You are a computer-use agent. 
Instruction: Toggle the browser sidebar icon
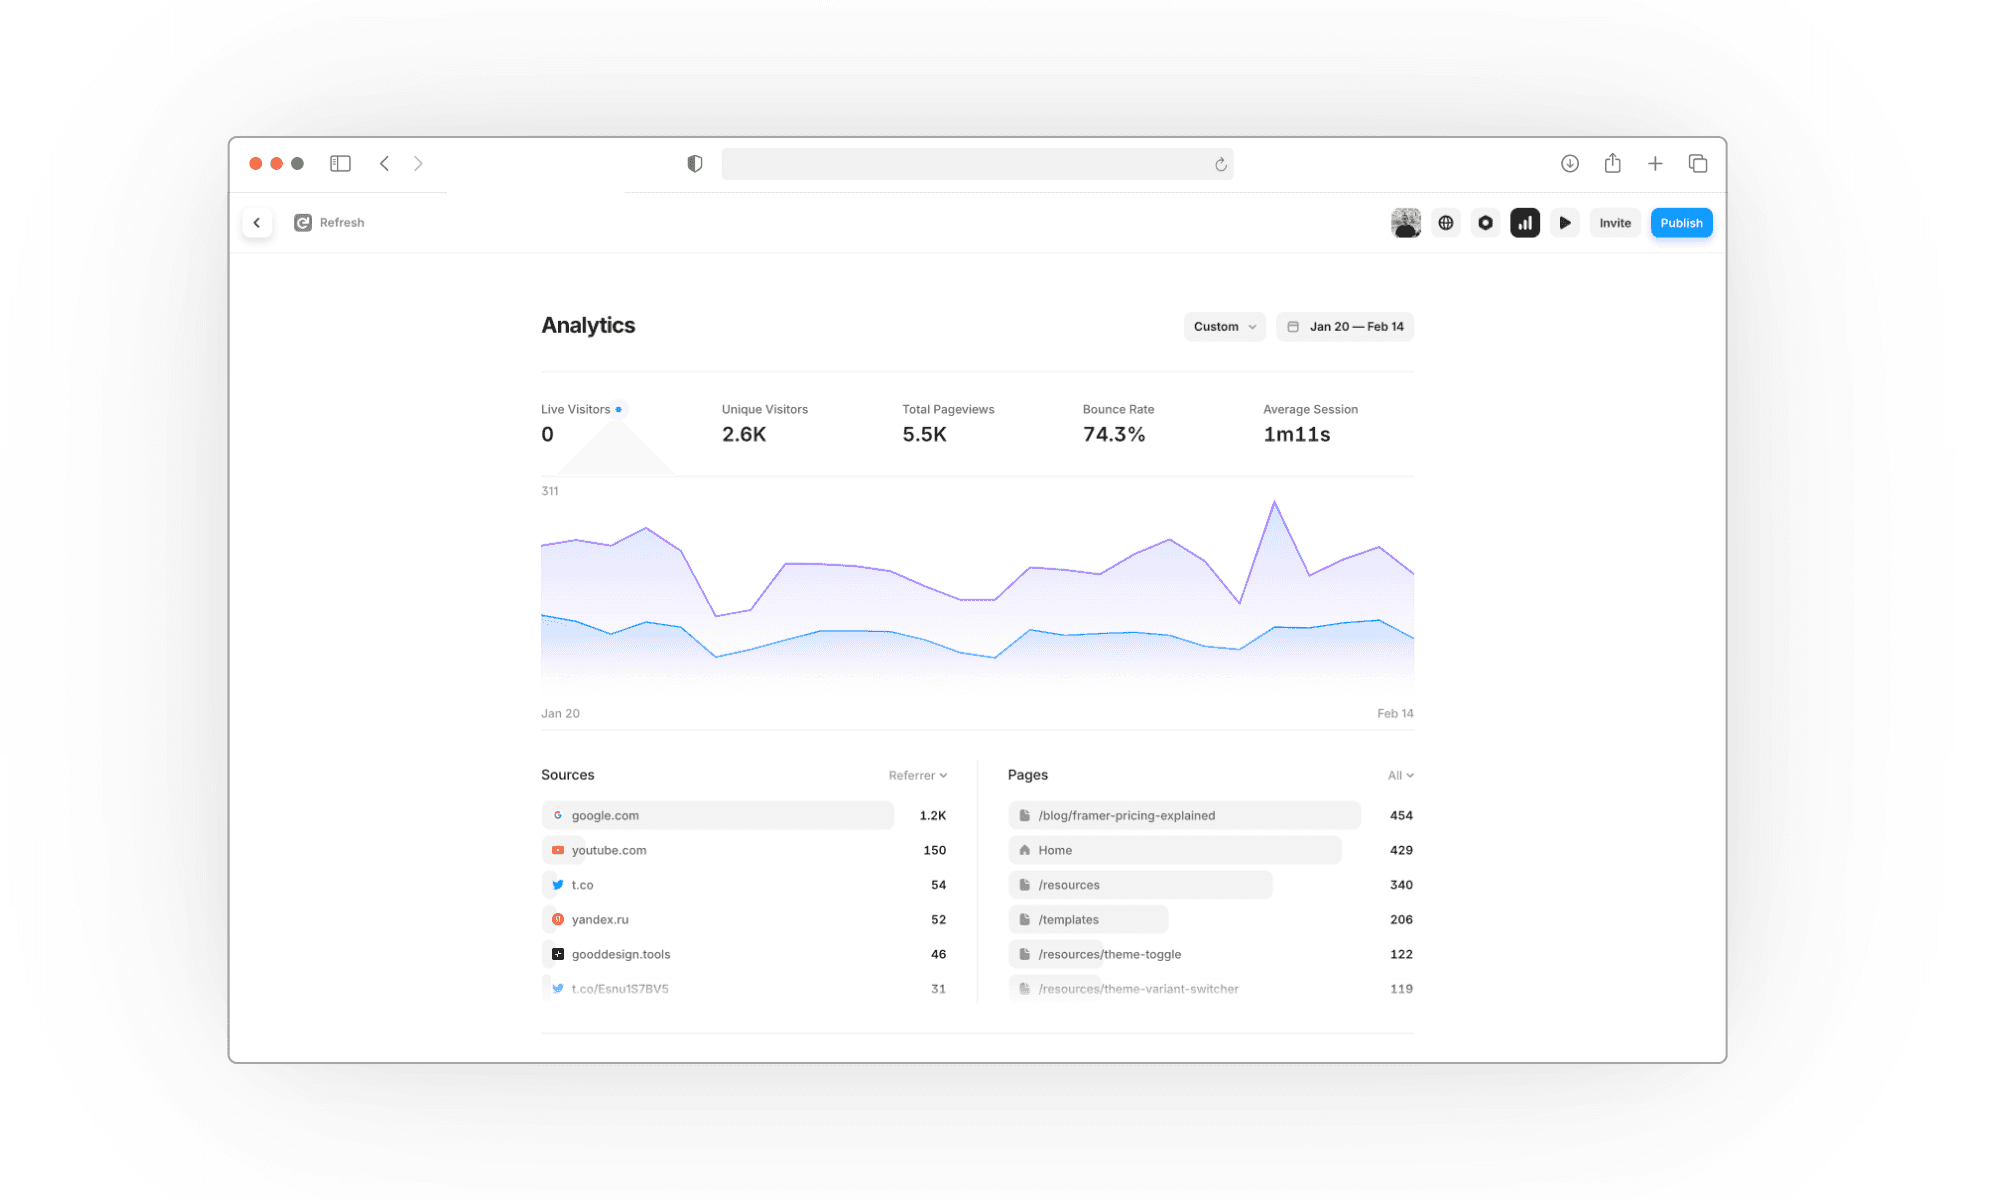point(340,164)
